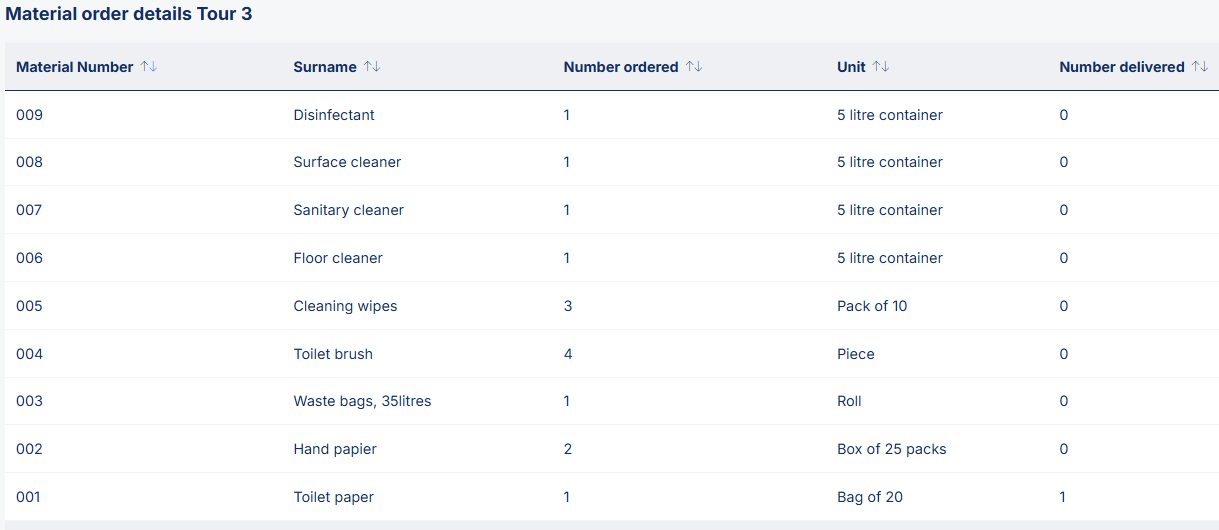Click the Number delivered header label
Screen dimensions: 1219x530
[1121, 67]
